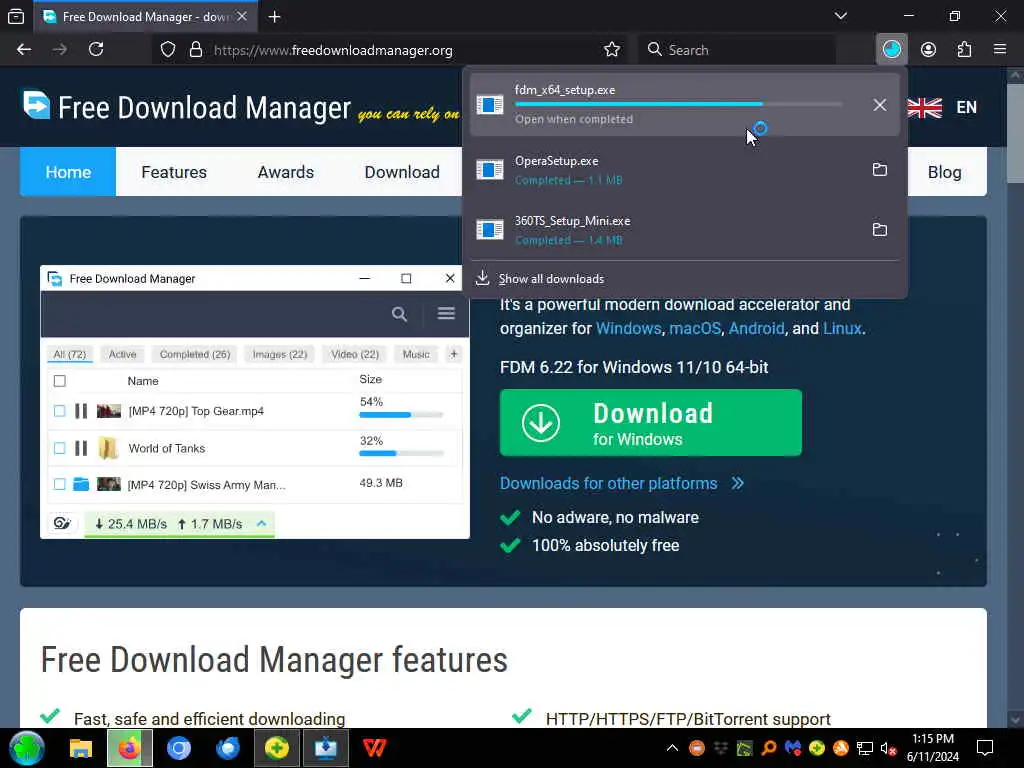Open the extensions puzzle icon
The width and height of the screenshot is (1024, 768).
coord(964,50)
